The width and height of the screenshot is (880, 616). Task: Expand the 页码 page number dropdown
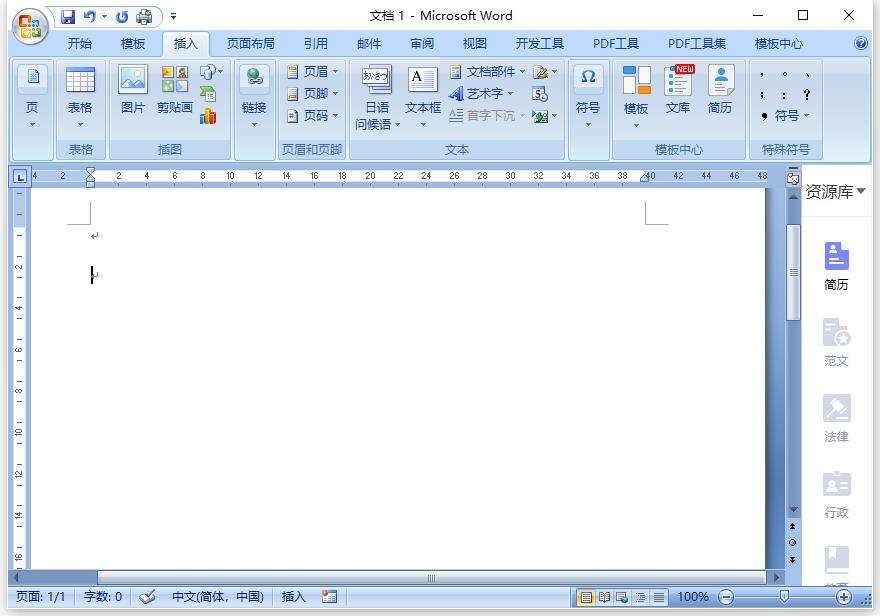(x=313, y=116)
